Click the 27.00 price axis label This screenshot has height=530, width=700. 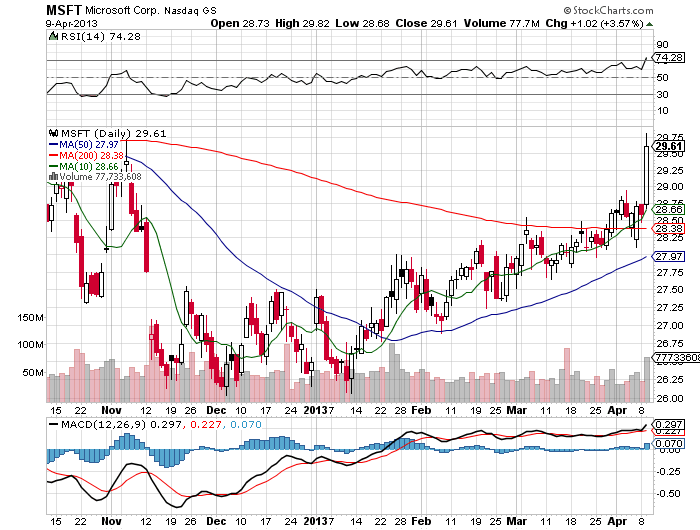tap(670, 326)
